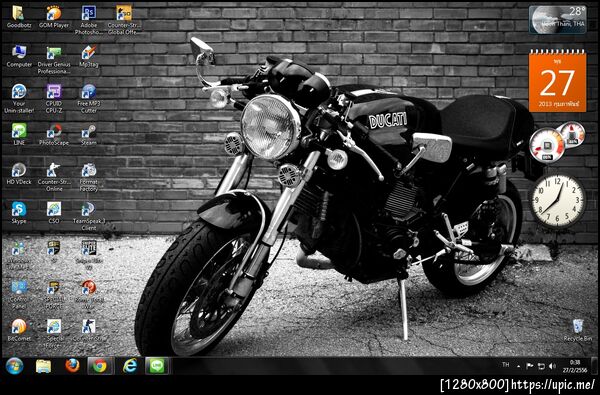Open the LINE shortcut on the desktop
Viewport: 600px width, 395px height.
tap(19, 134)
